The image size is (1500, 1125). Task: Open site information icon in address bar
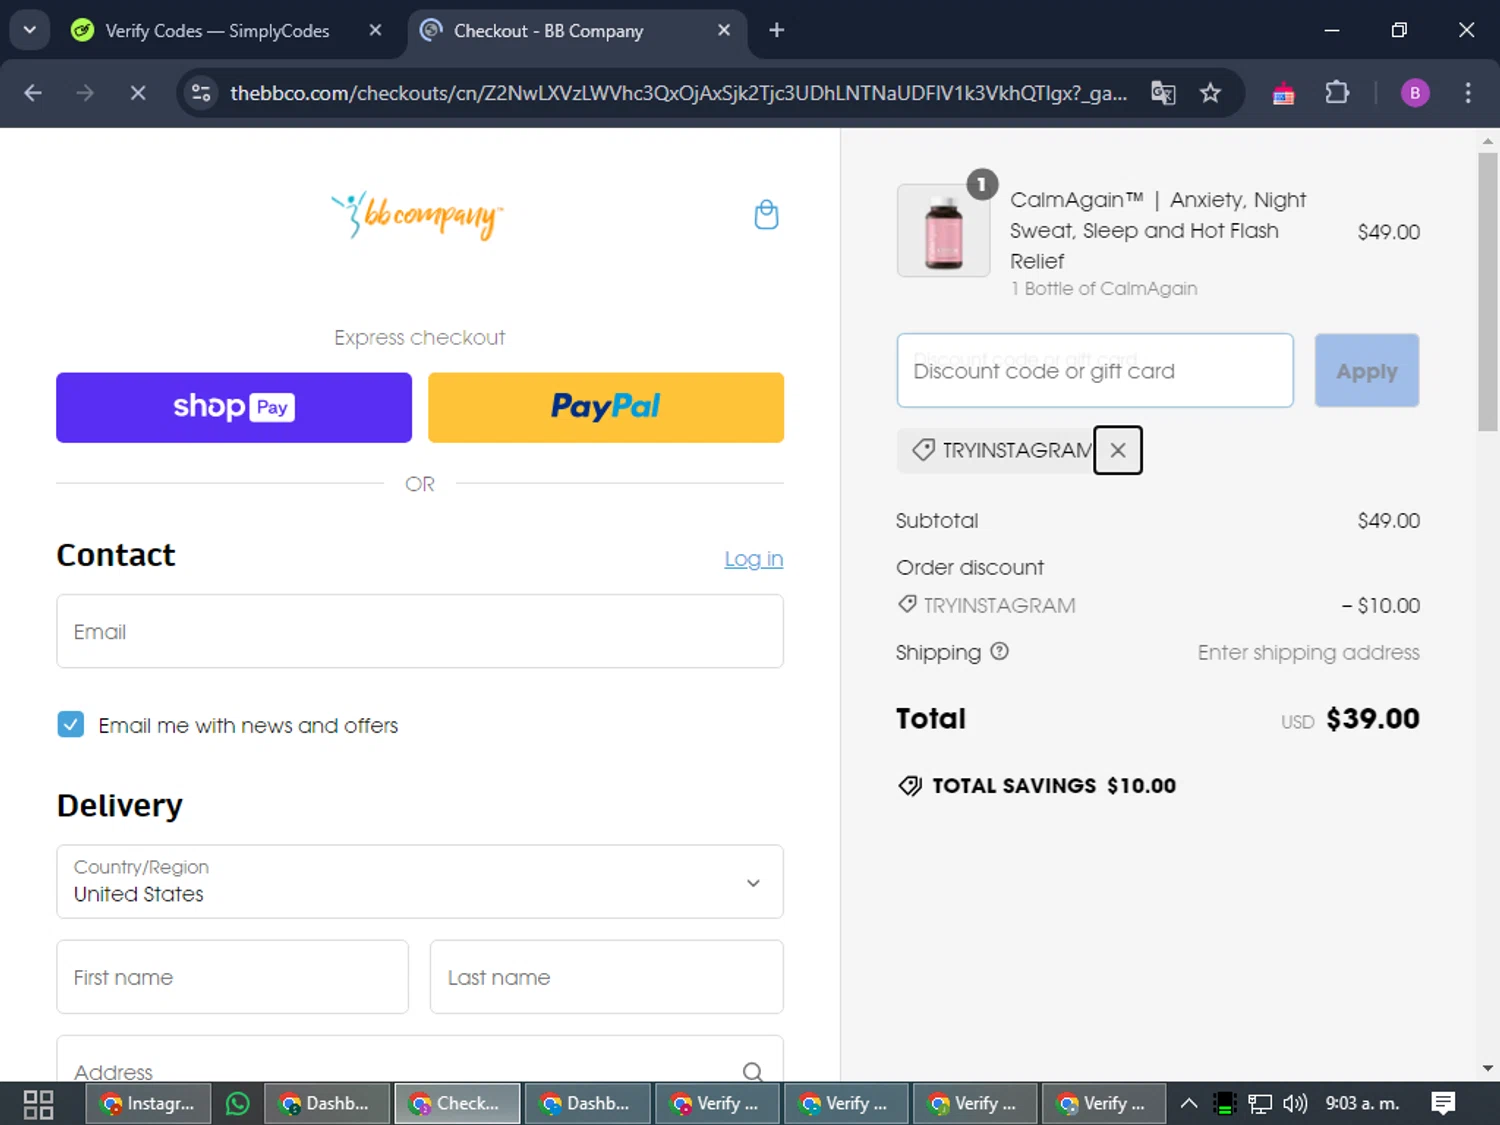201,93
